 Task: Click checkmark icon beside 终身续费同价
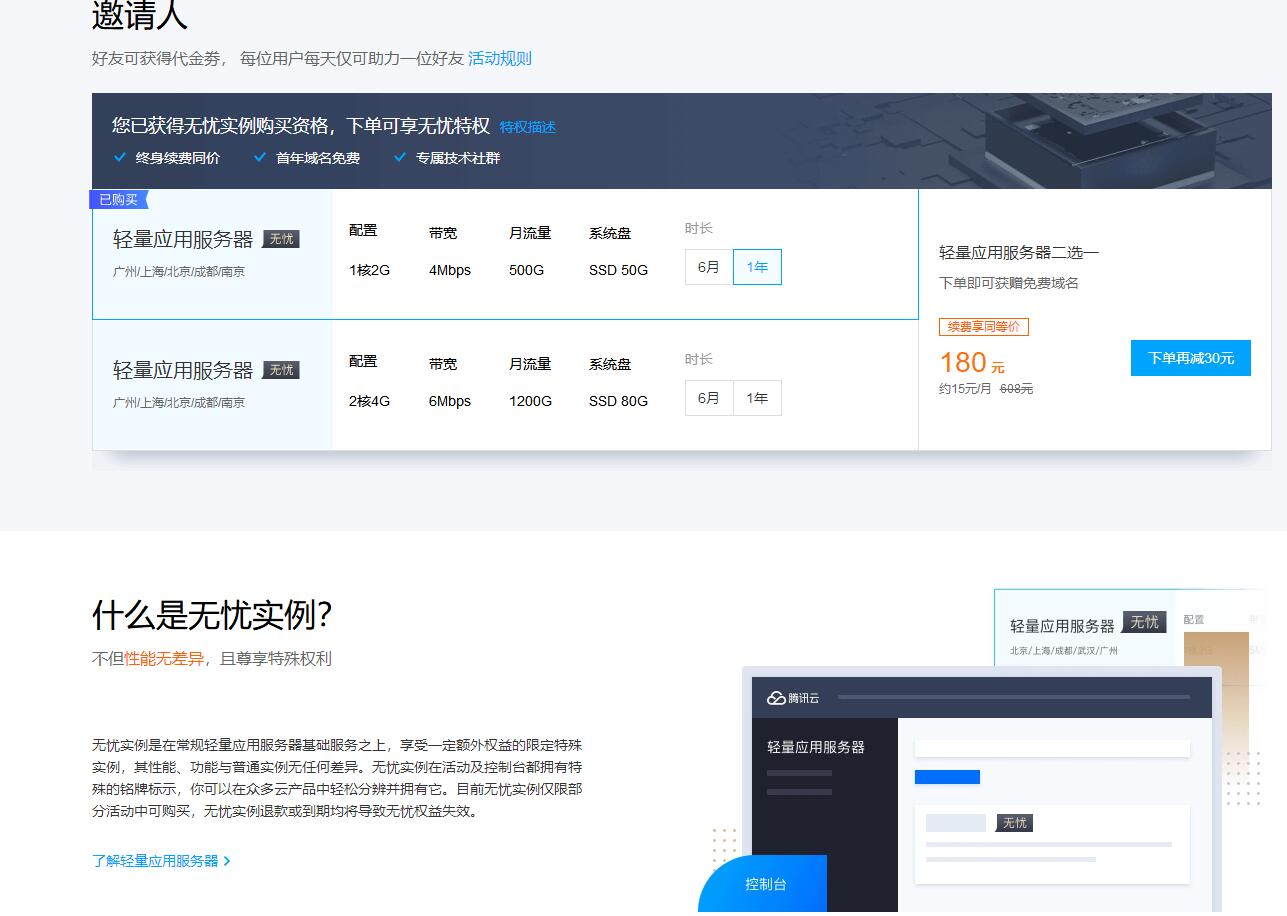click(120, 157)
